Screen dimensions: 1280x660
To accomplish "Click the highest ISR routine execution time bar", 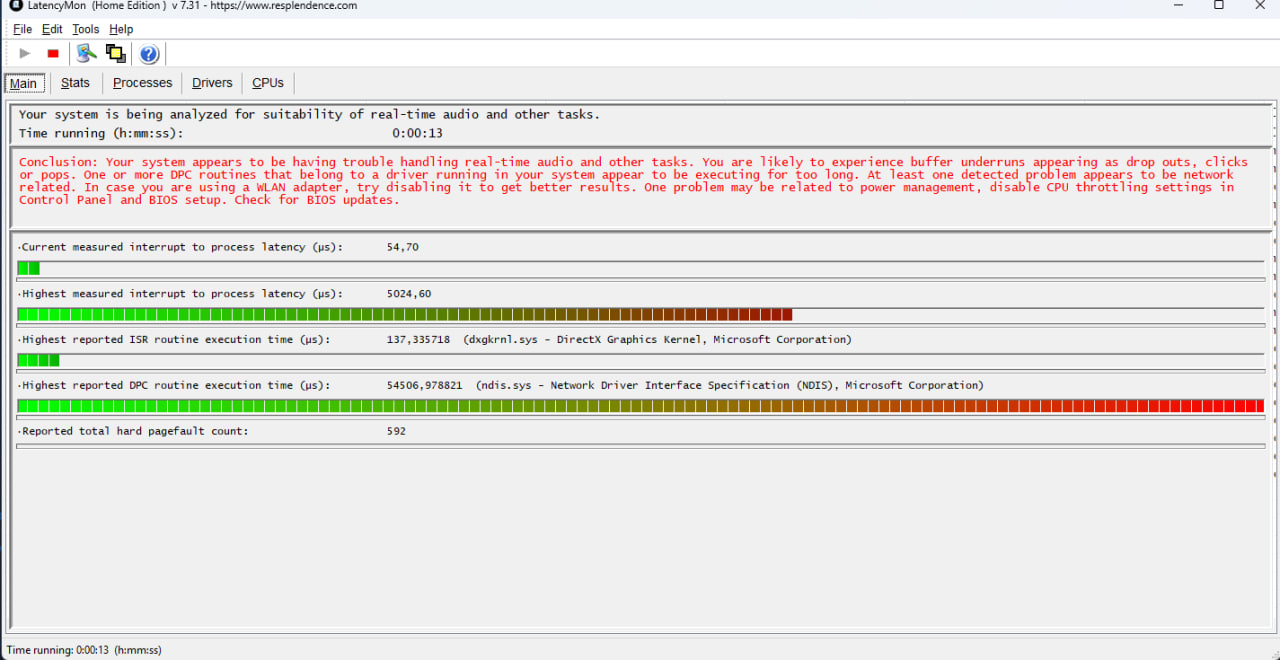I will point(641,360).
